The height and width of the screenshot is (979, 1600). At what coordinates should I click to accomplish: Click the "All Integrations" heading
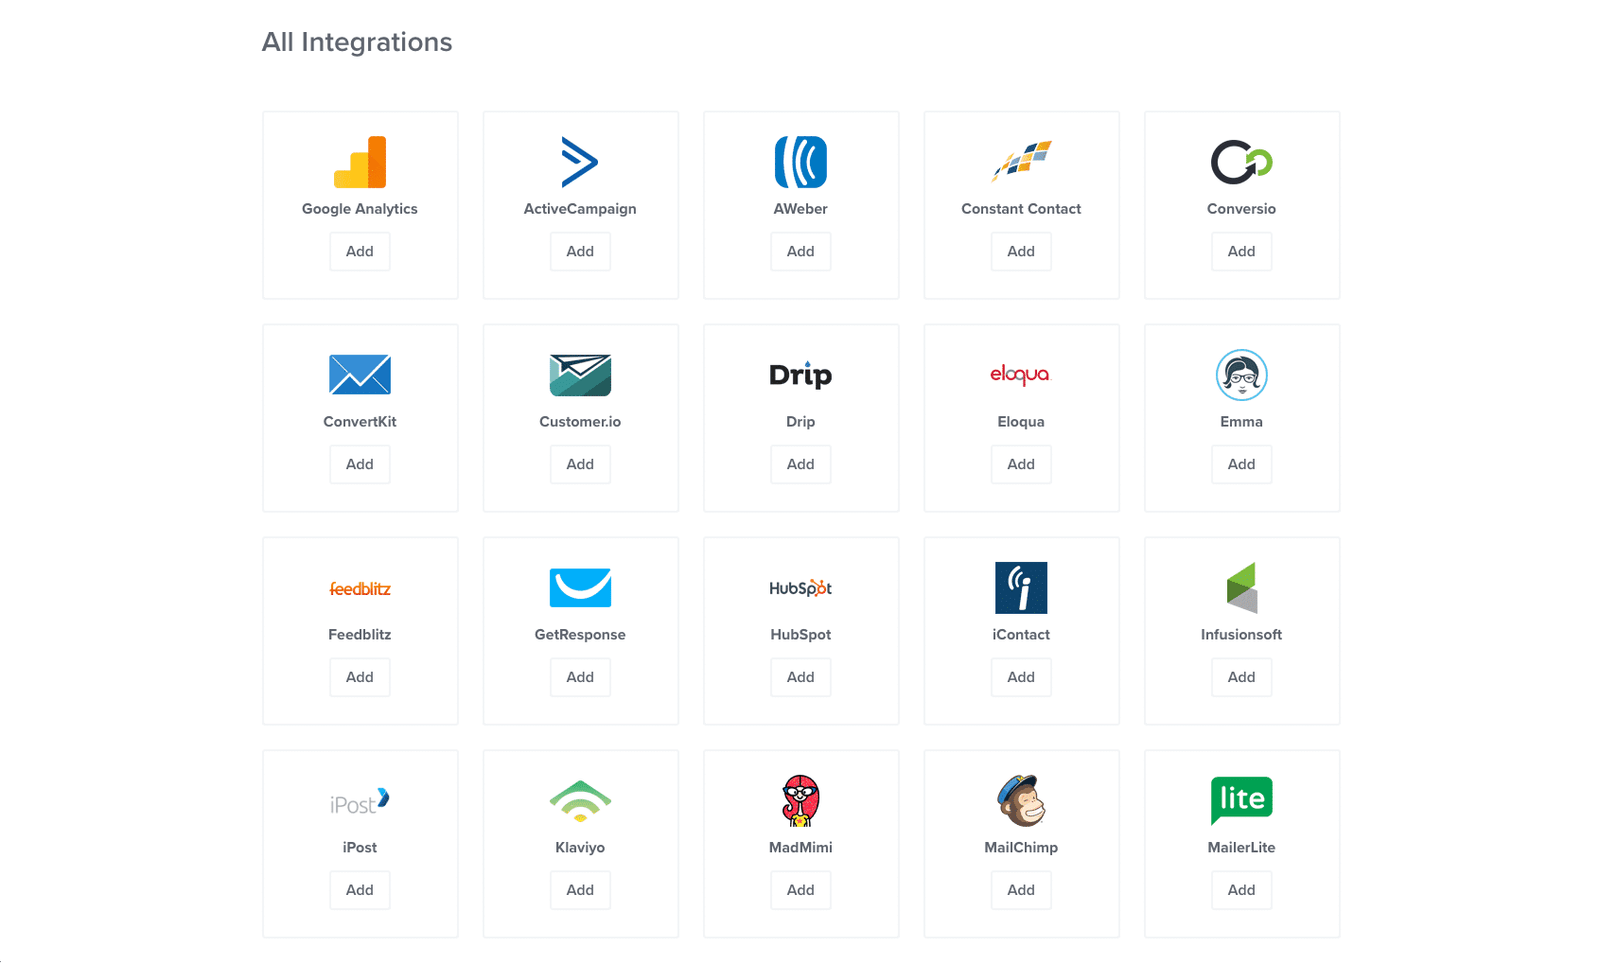coord(357,42)
